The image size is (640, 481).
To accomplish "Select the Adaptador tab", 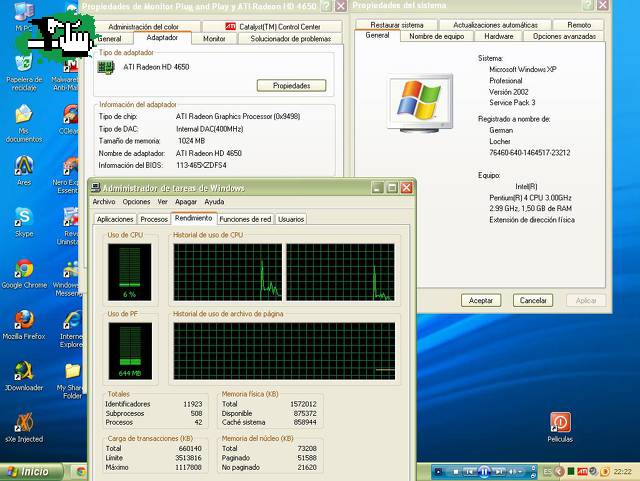I will point(162,38).
